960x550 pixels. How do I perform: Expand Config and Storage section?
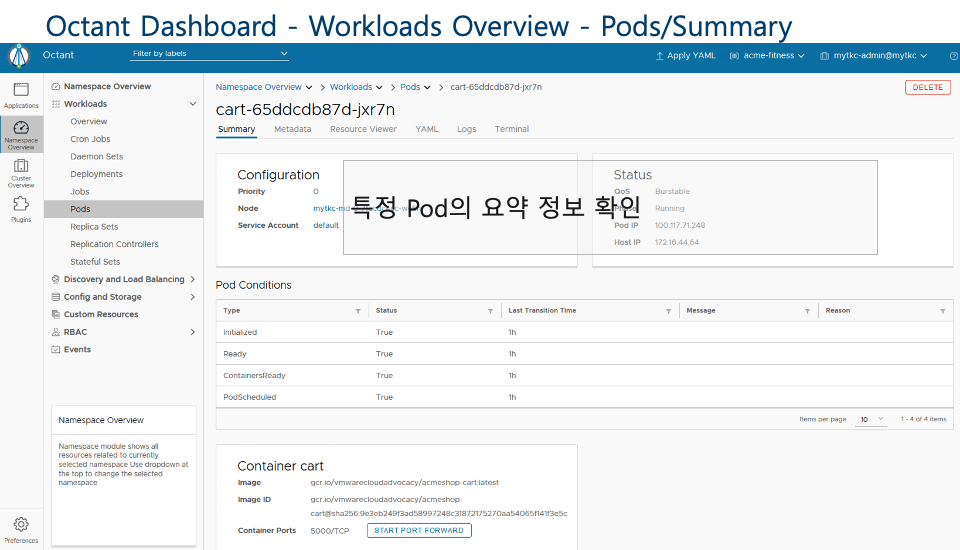click(193, 297)
